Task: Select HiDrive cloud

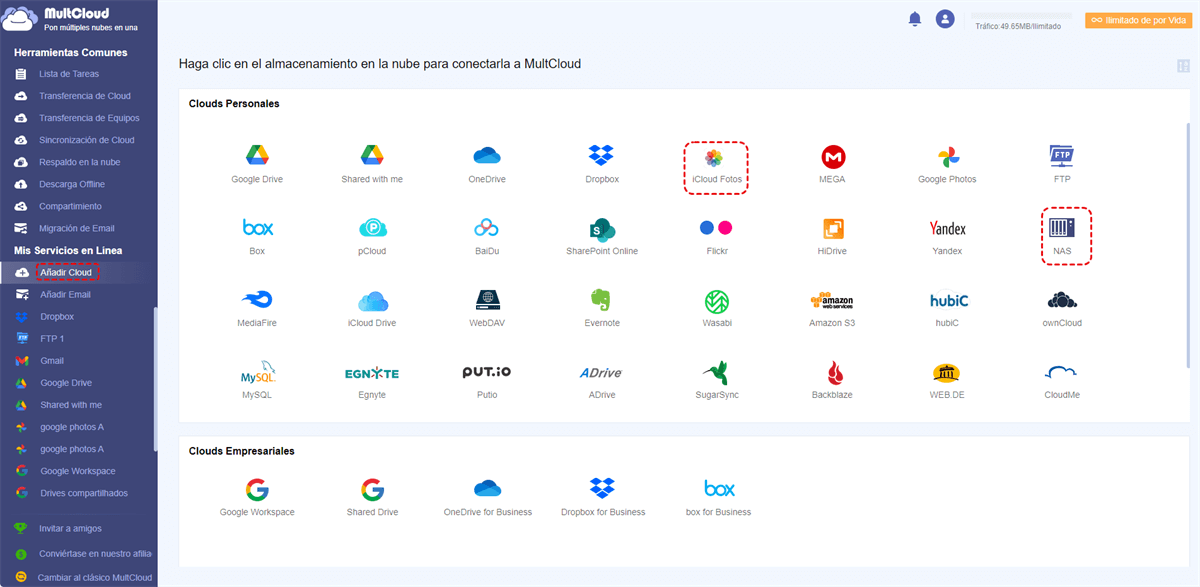Action: pos(832,237)
